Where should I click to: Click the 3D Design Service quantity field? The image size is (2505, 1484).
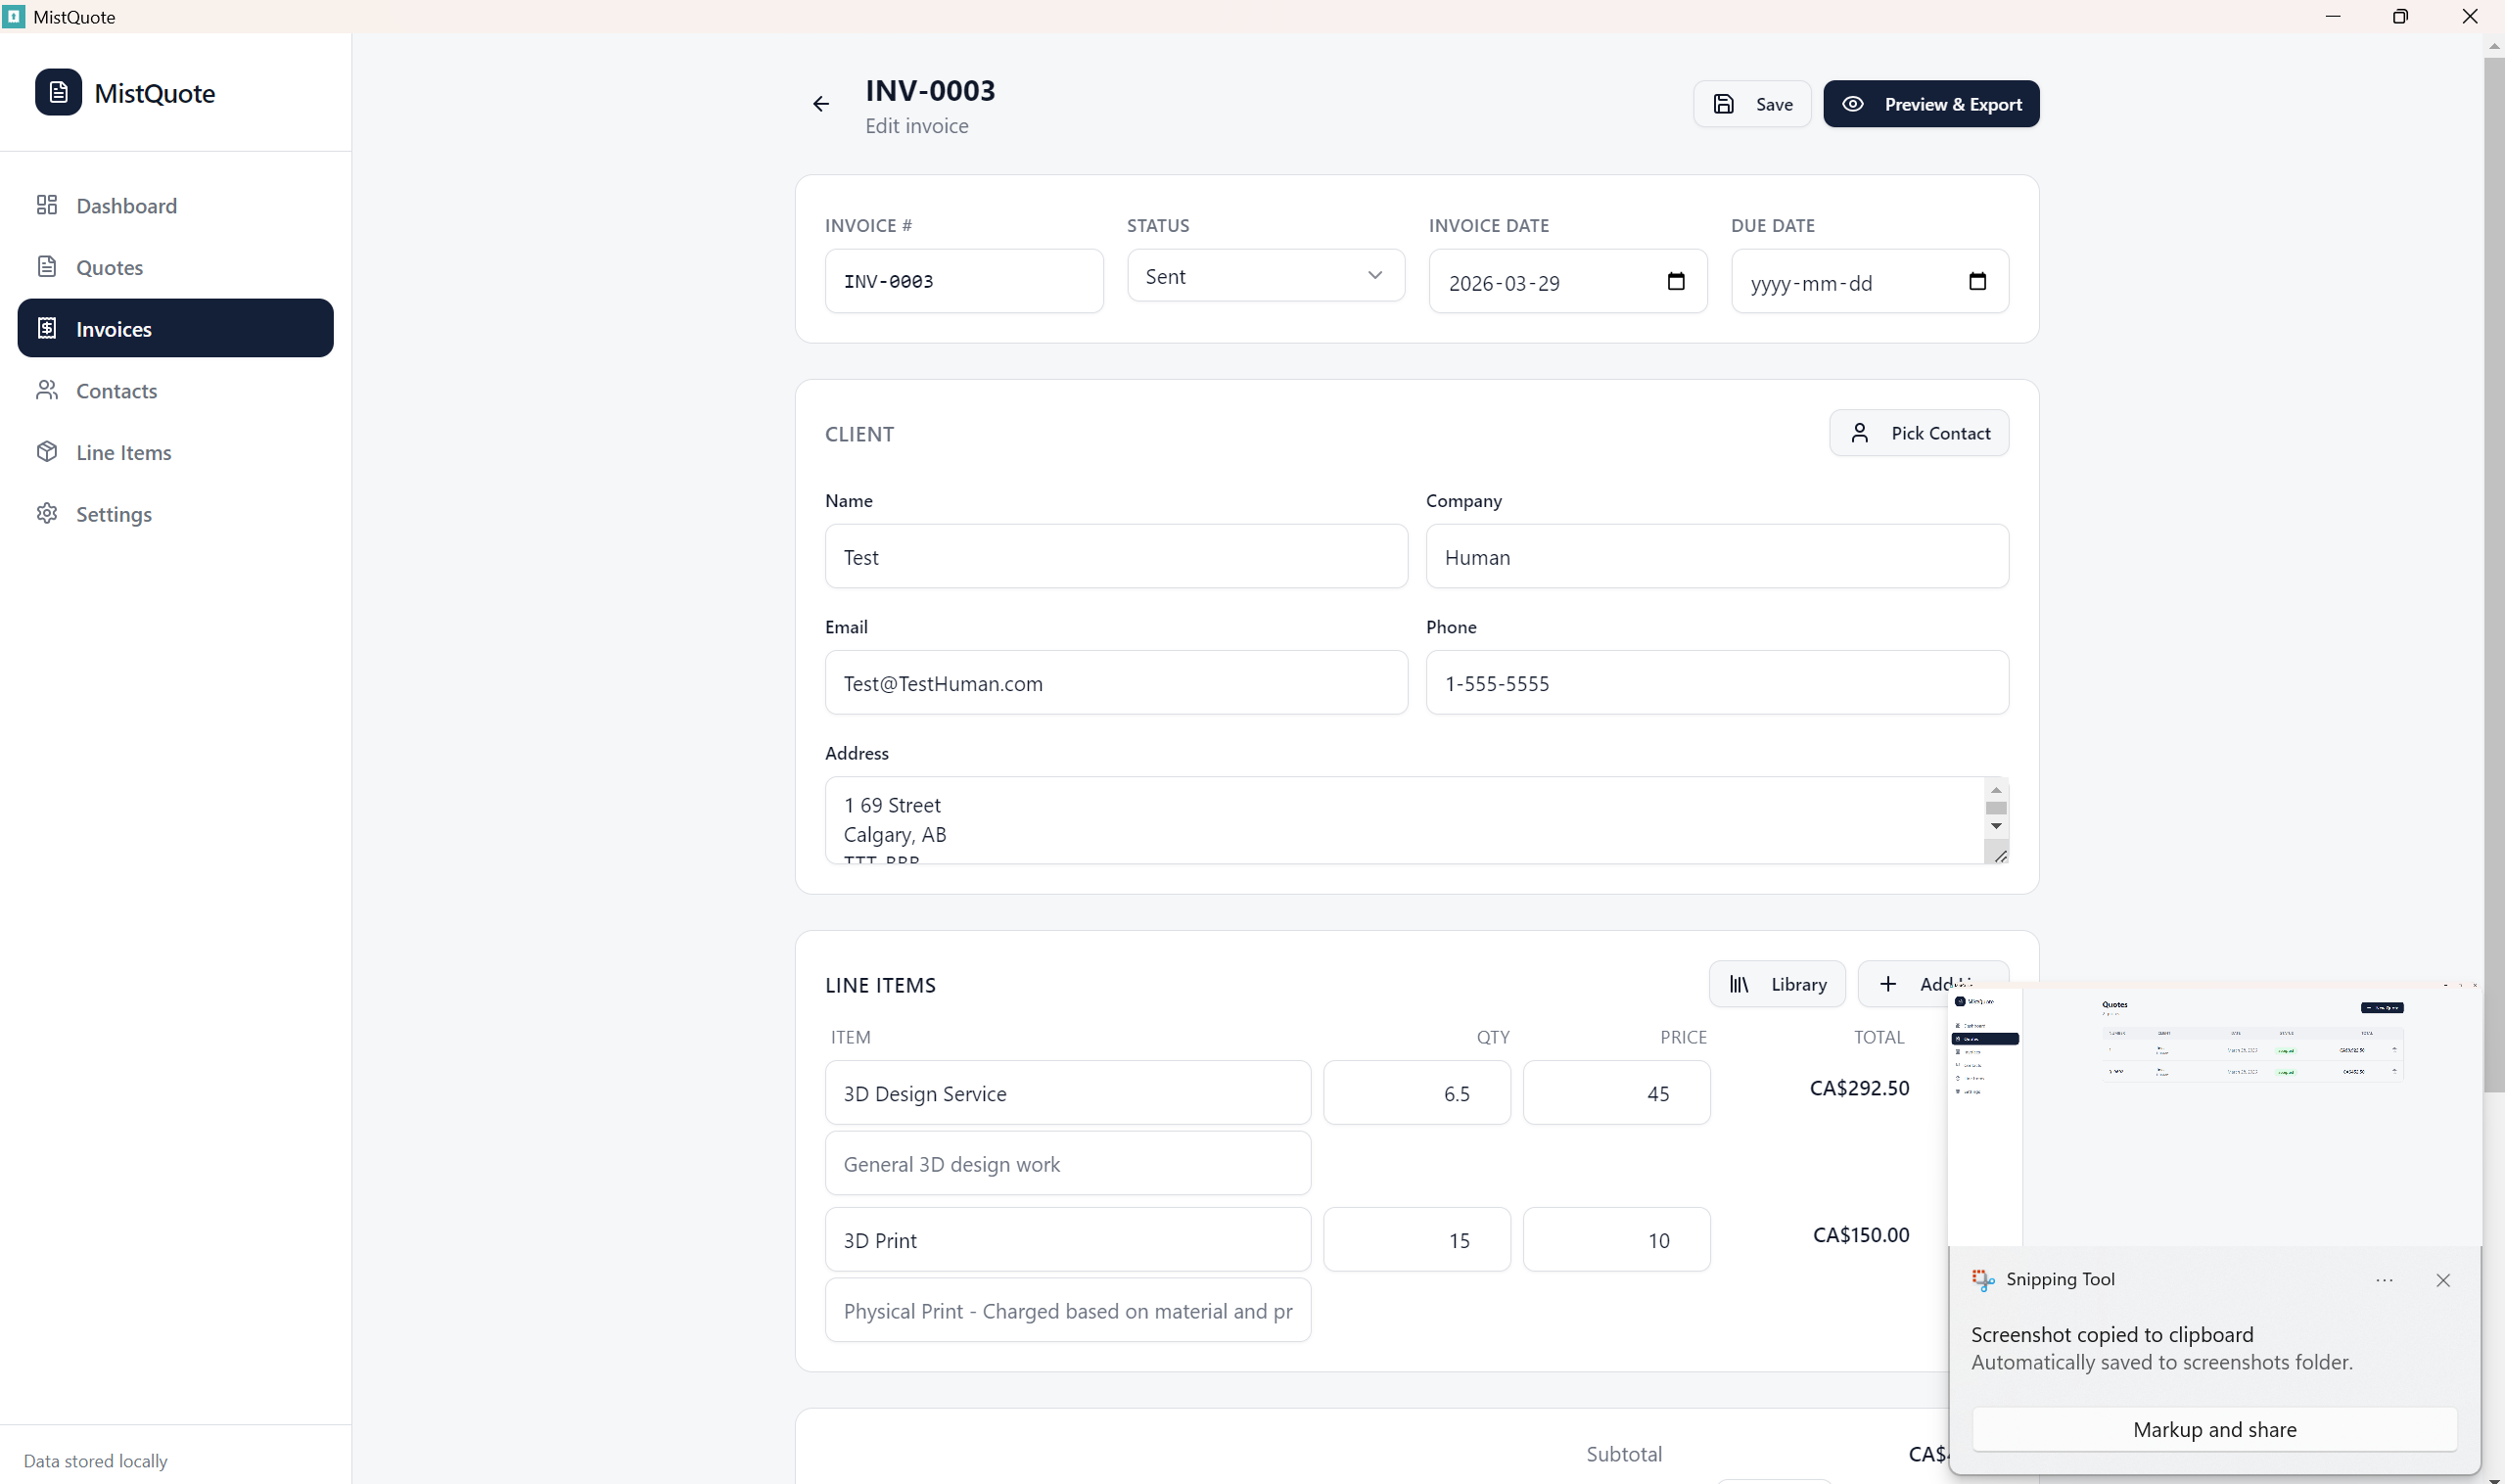pyautogui.click(x=1416, y=1093)
